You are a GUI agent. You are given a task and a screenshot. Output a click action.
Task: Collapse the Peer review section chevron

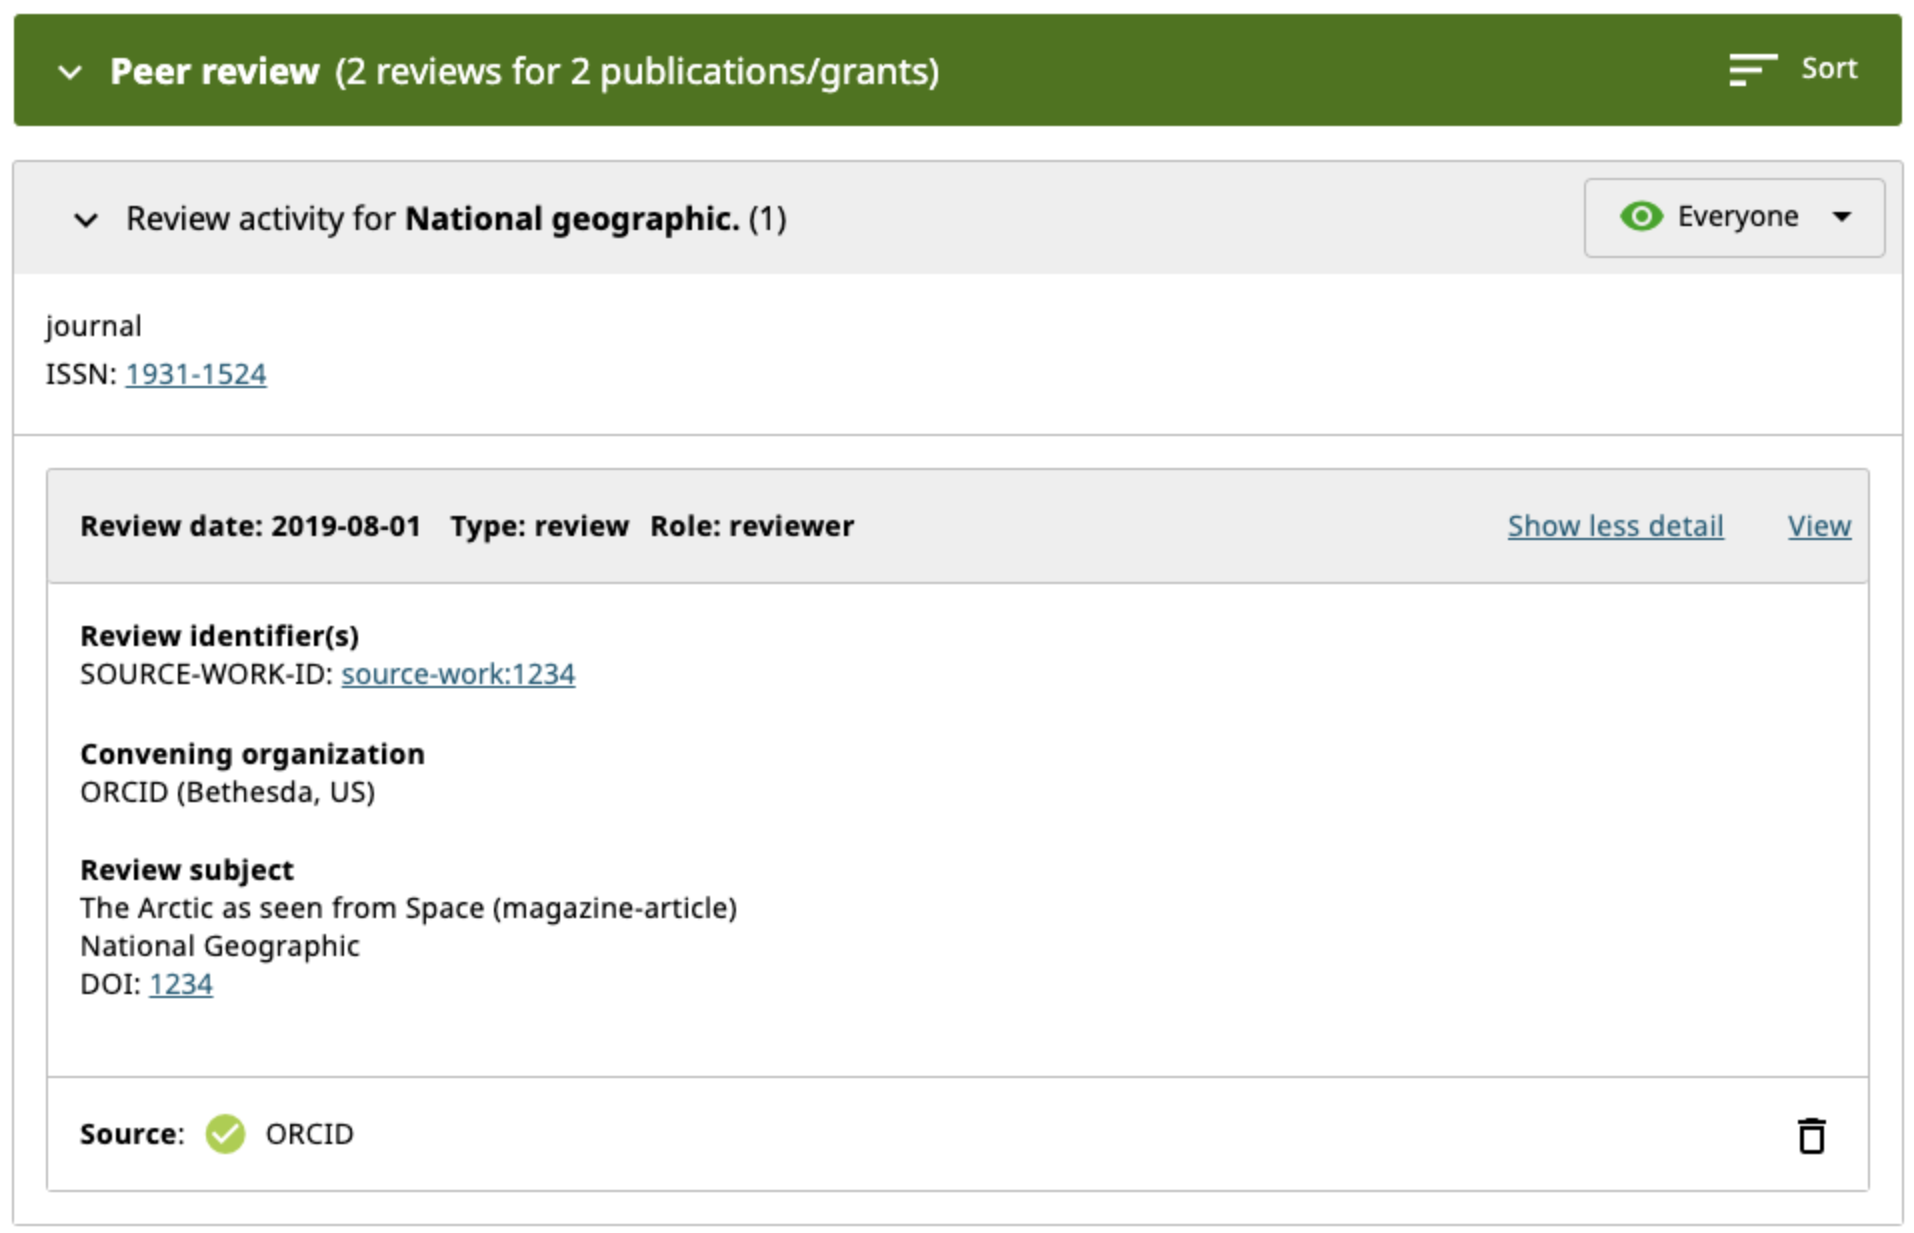click(70, 72)
